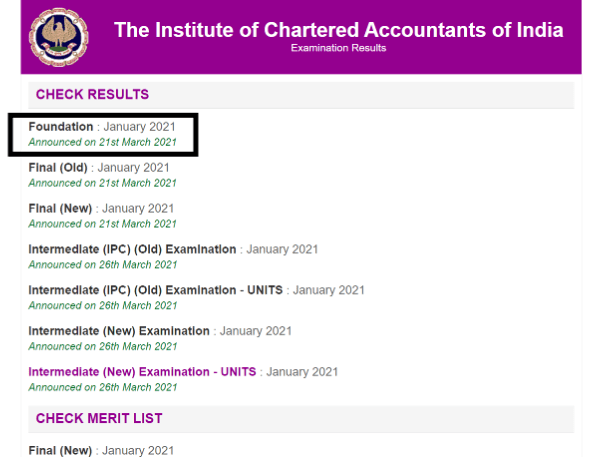Open Final (Old) January 2021 result
Screen dimensions: 594x457
(58, 167)
